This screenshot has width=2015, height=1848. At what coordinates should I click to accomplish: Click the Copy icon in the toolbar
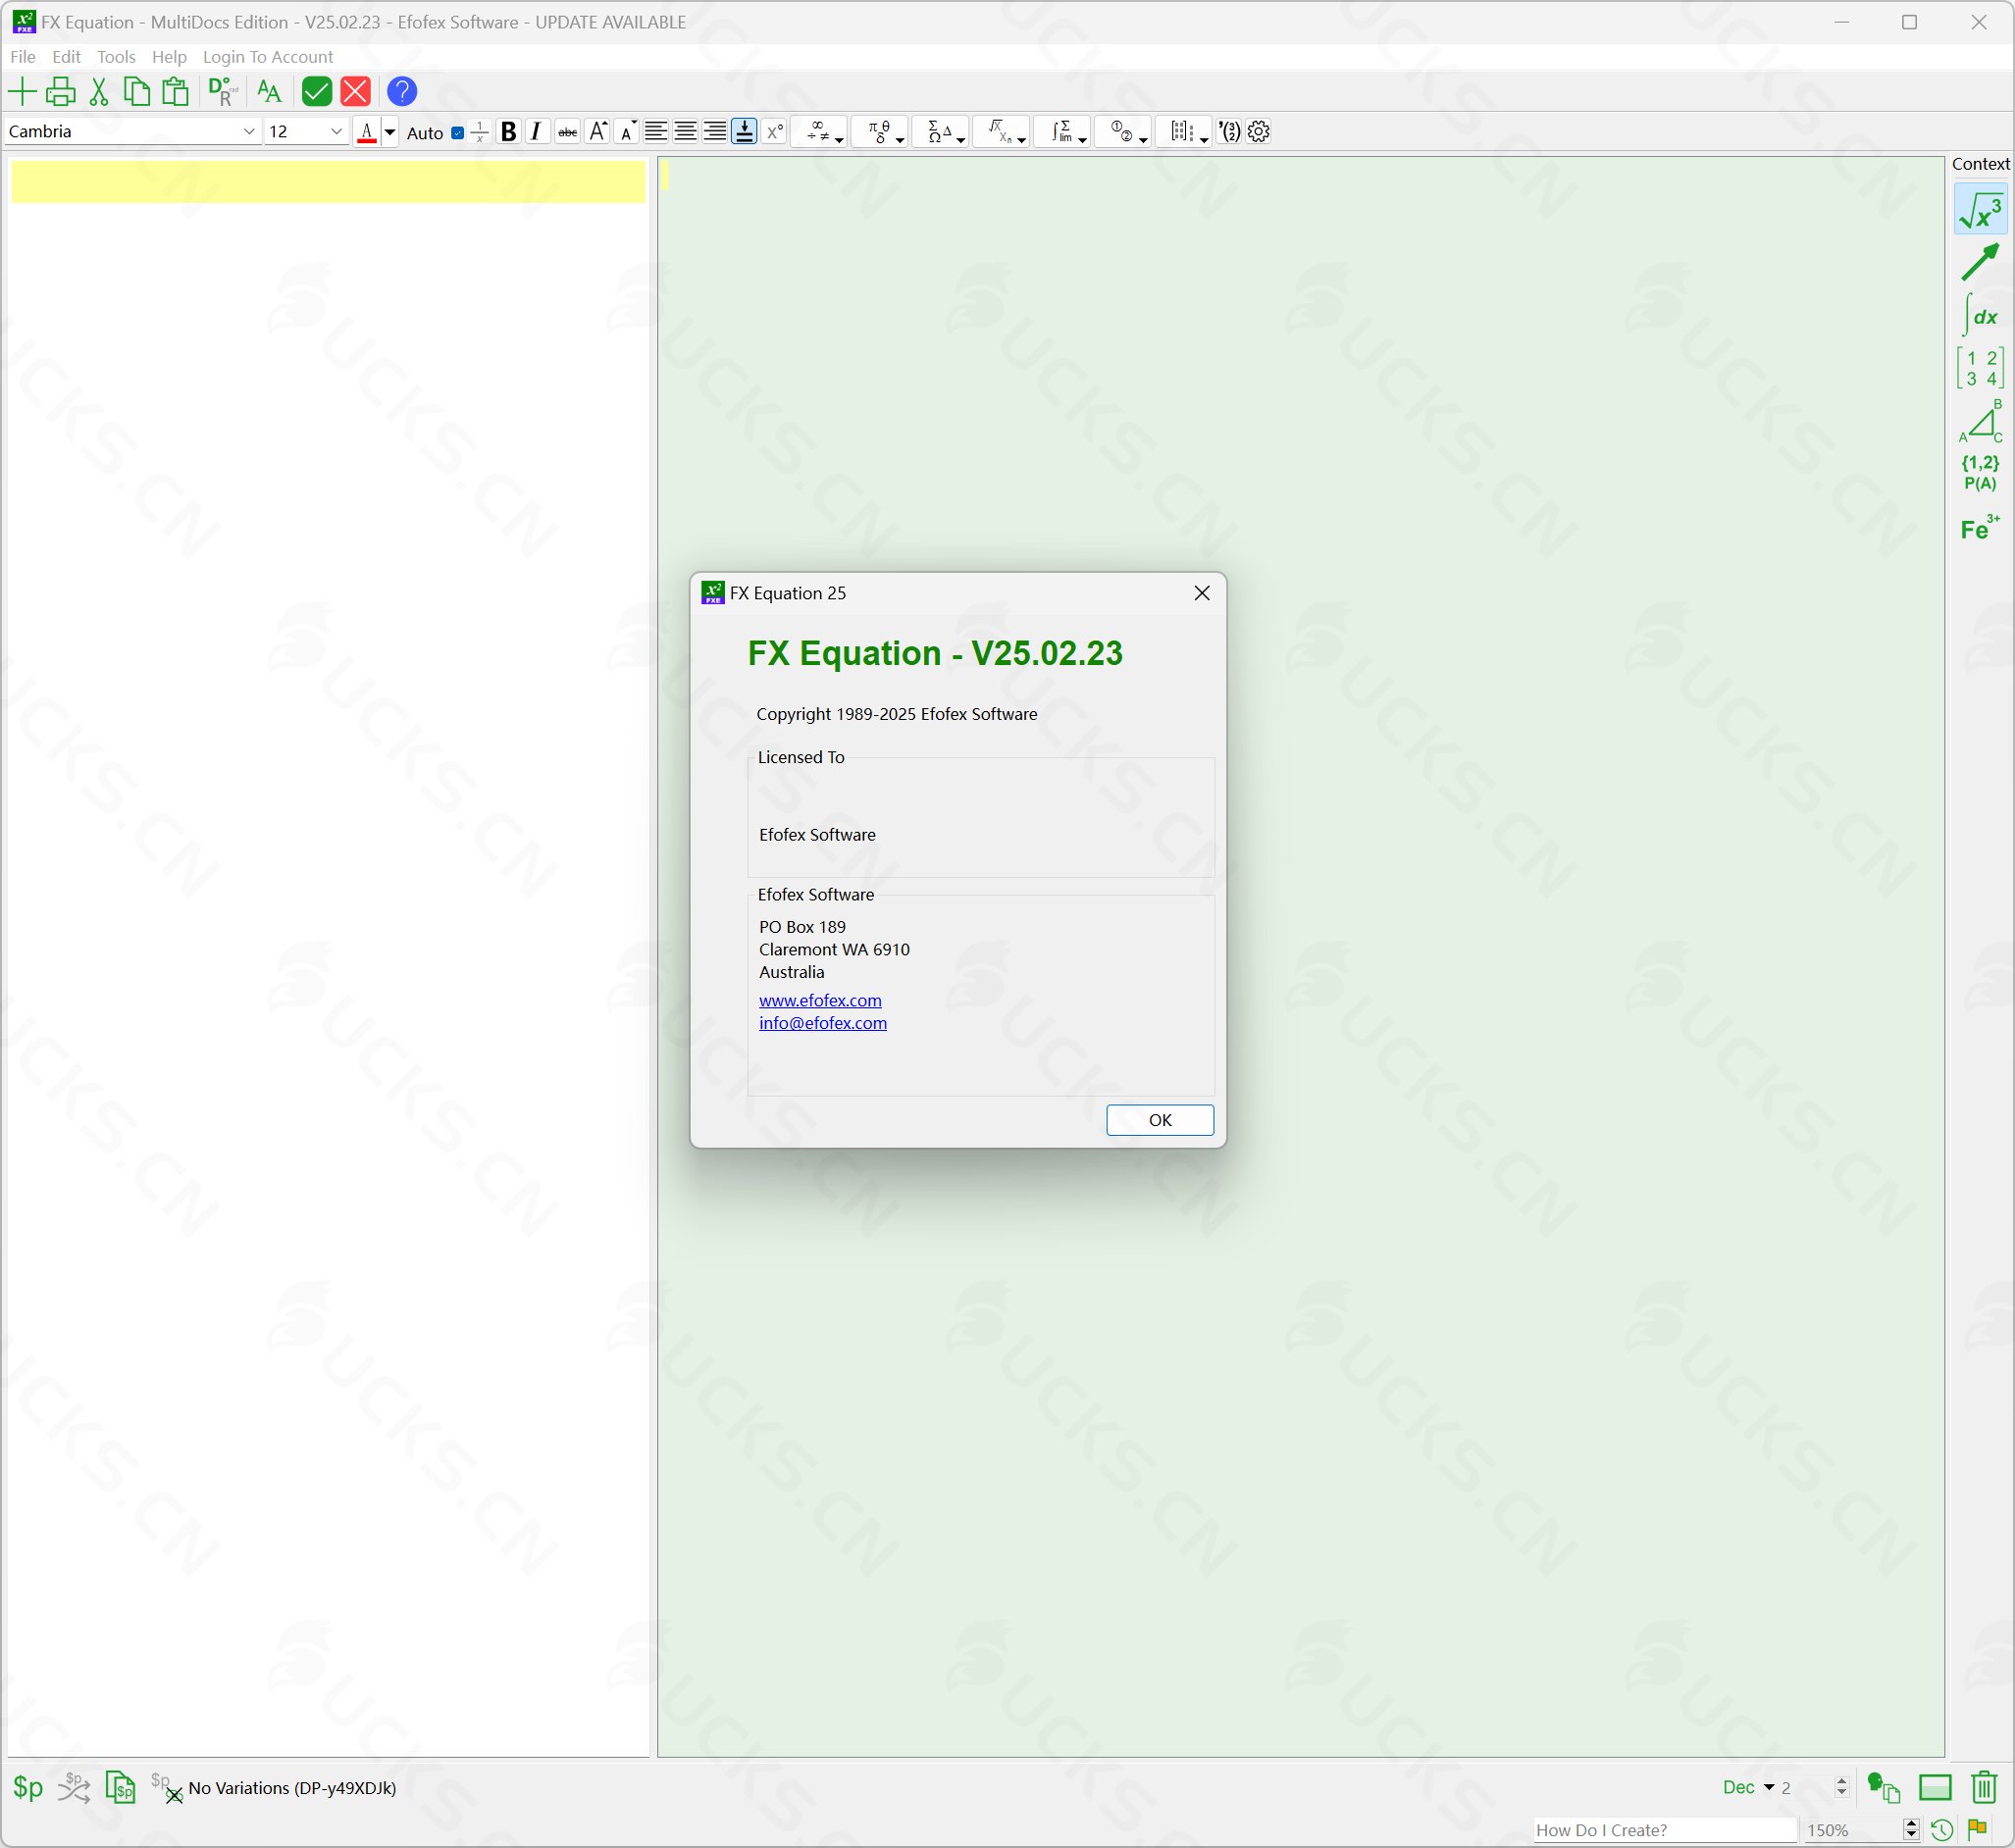137,92
